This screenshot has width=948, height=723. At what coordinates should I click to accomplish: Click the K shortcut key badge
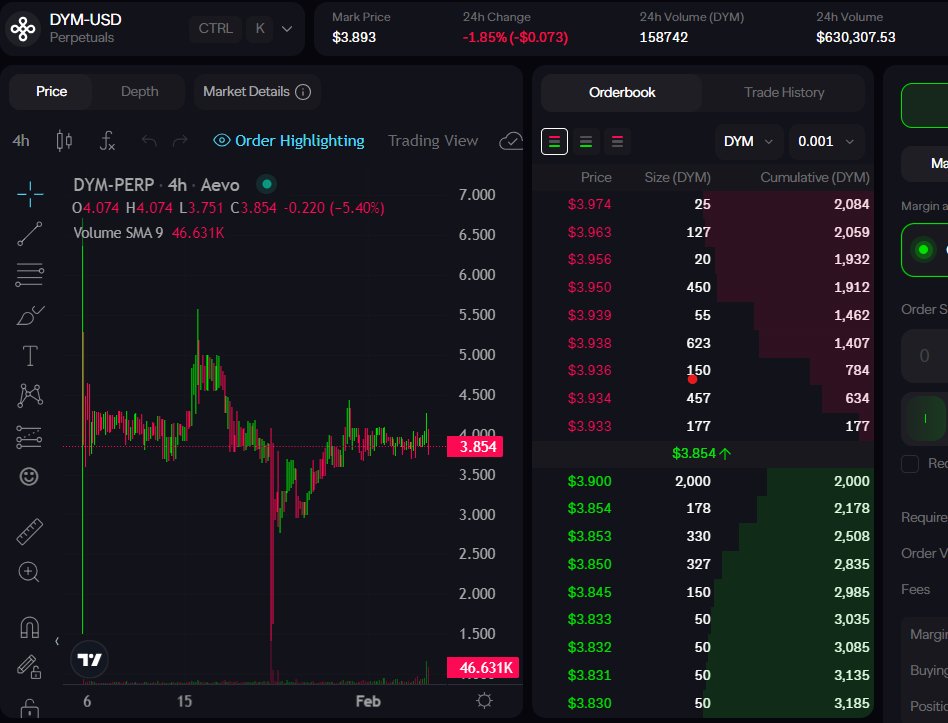coord(260,28)
